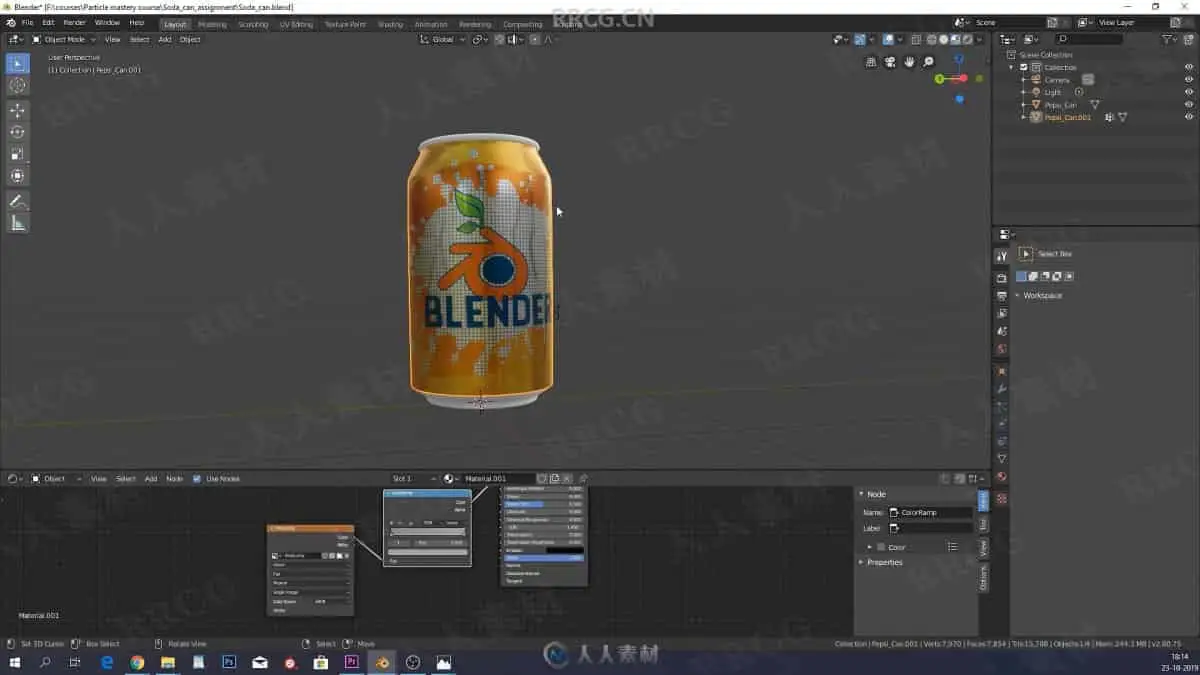This screenshot has width=1200, height=675.
Task: Click the zoom view magnifier icon
Action: click(x=929, y=62)
